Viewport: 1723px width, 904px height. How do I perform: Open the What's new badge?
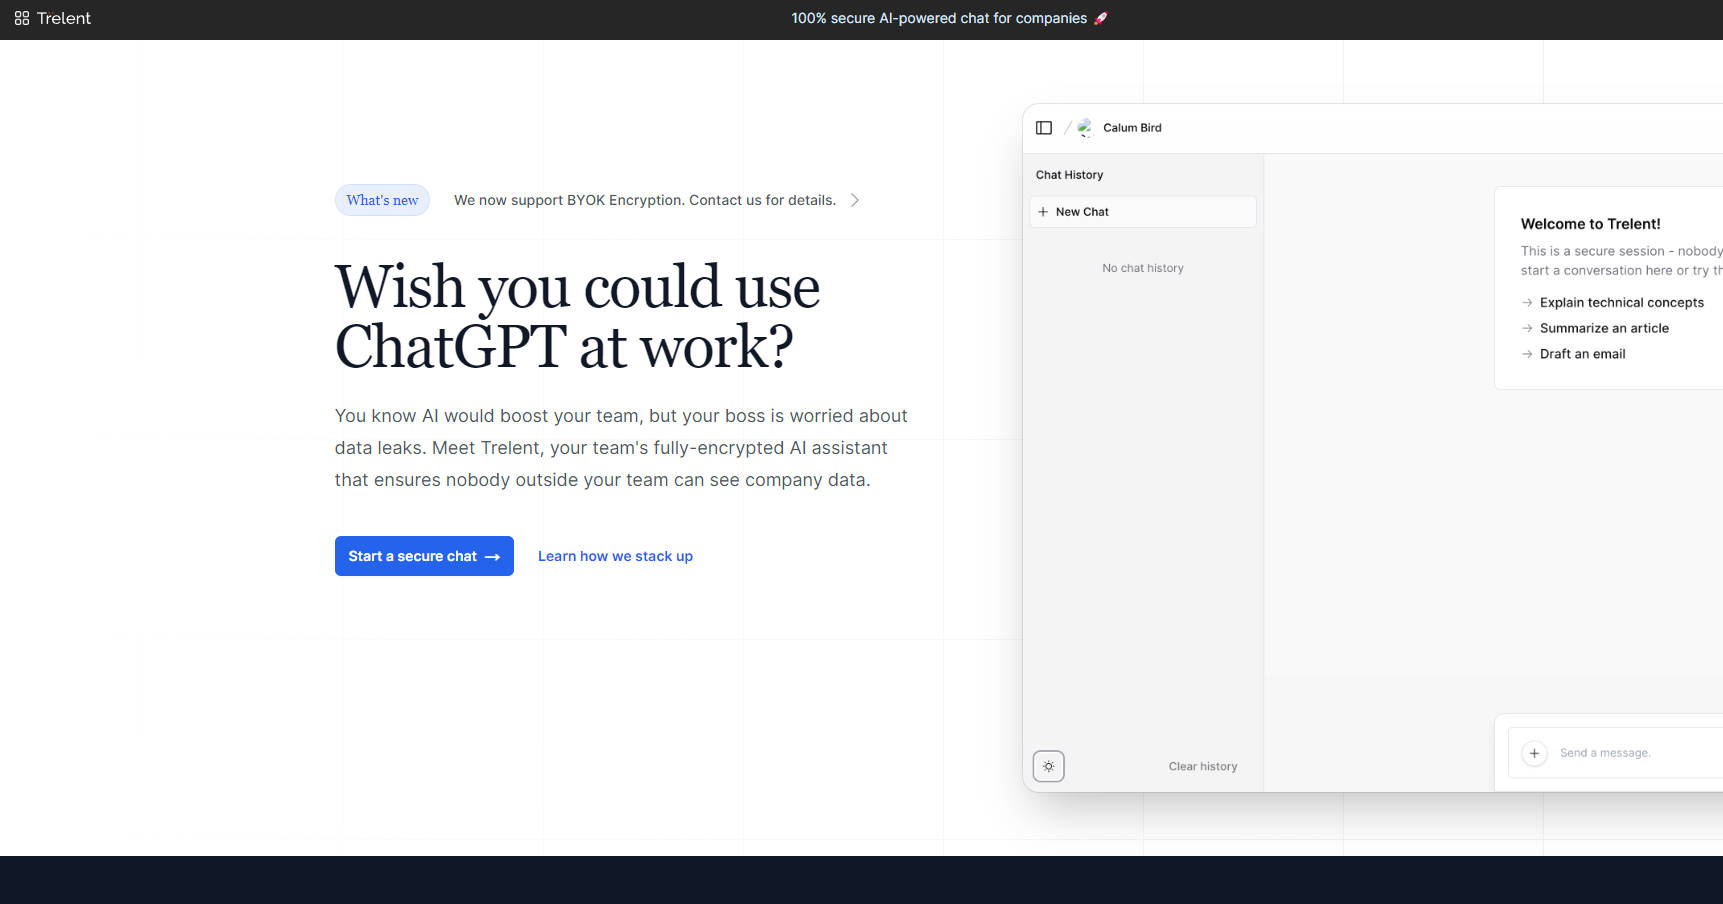coord(382,200)
